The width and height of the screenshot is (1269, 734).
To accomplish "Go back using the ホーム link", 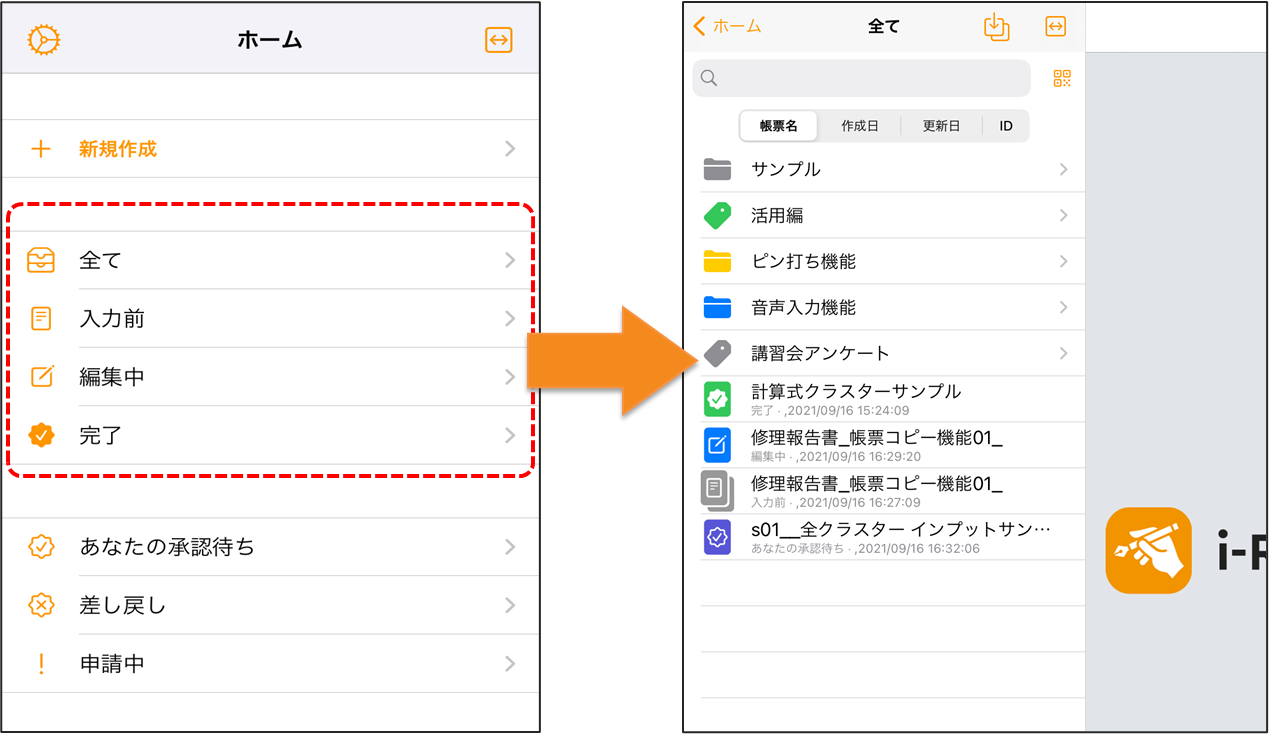I will (728, 27).
